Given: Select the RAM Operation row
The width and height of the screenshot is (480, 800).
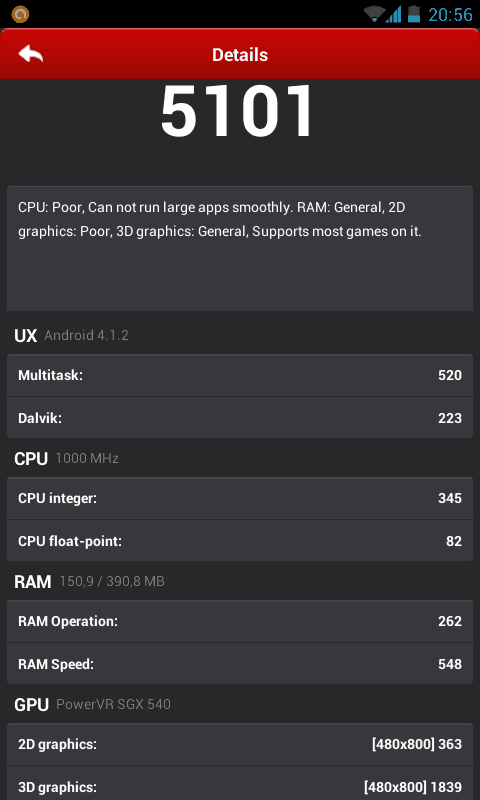Looking at the screenshot, I should (240, 621).
